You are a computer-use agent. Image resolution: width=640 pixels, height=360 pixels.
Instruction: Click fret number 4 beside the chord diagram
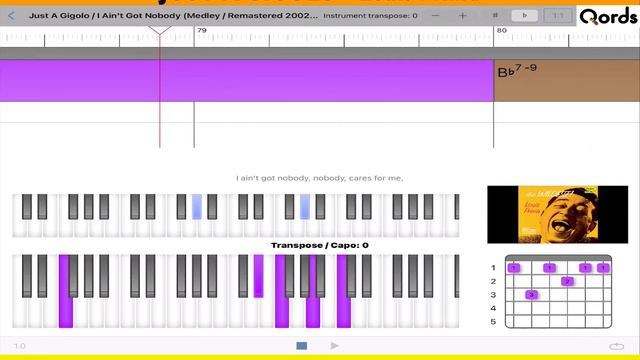pos(493,308)
